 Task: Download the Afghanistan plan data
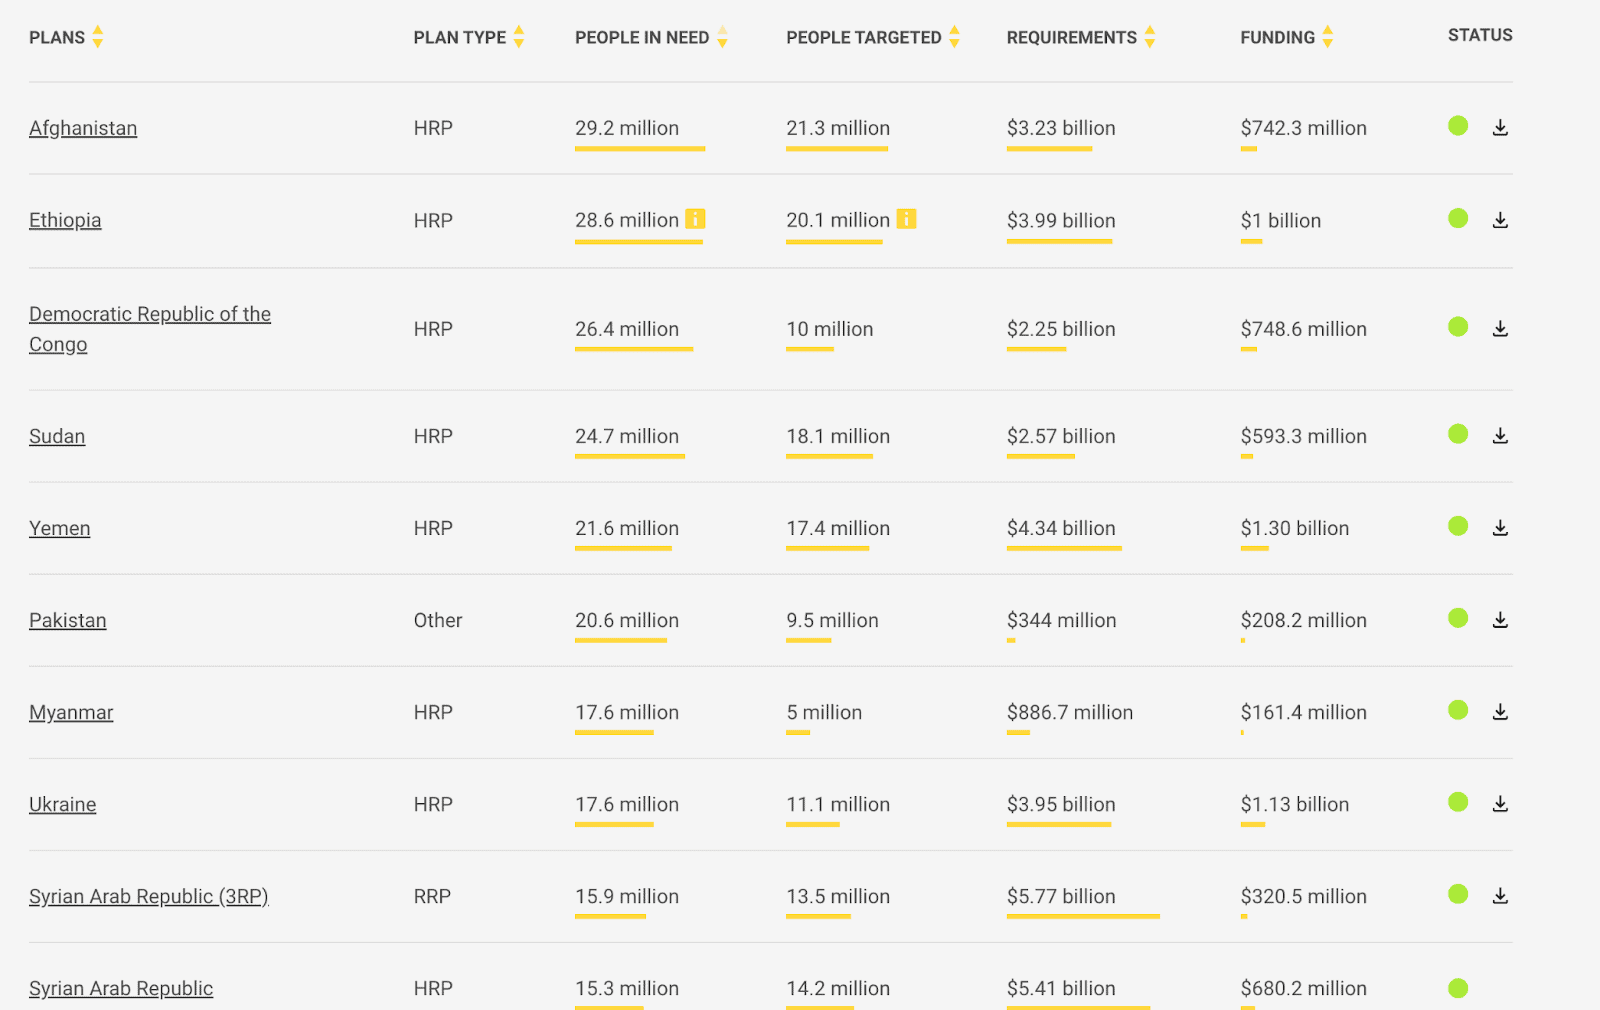pos(1500,128)
